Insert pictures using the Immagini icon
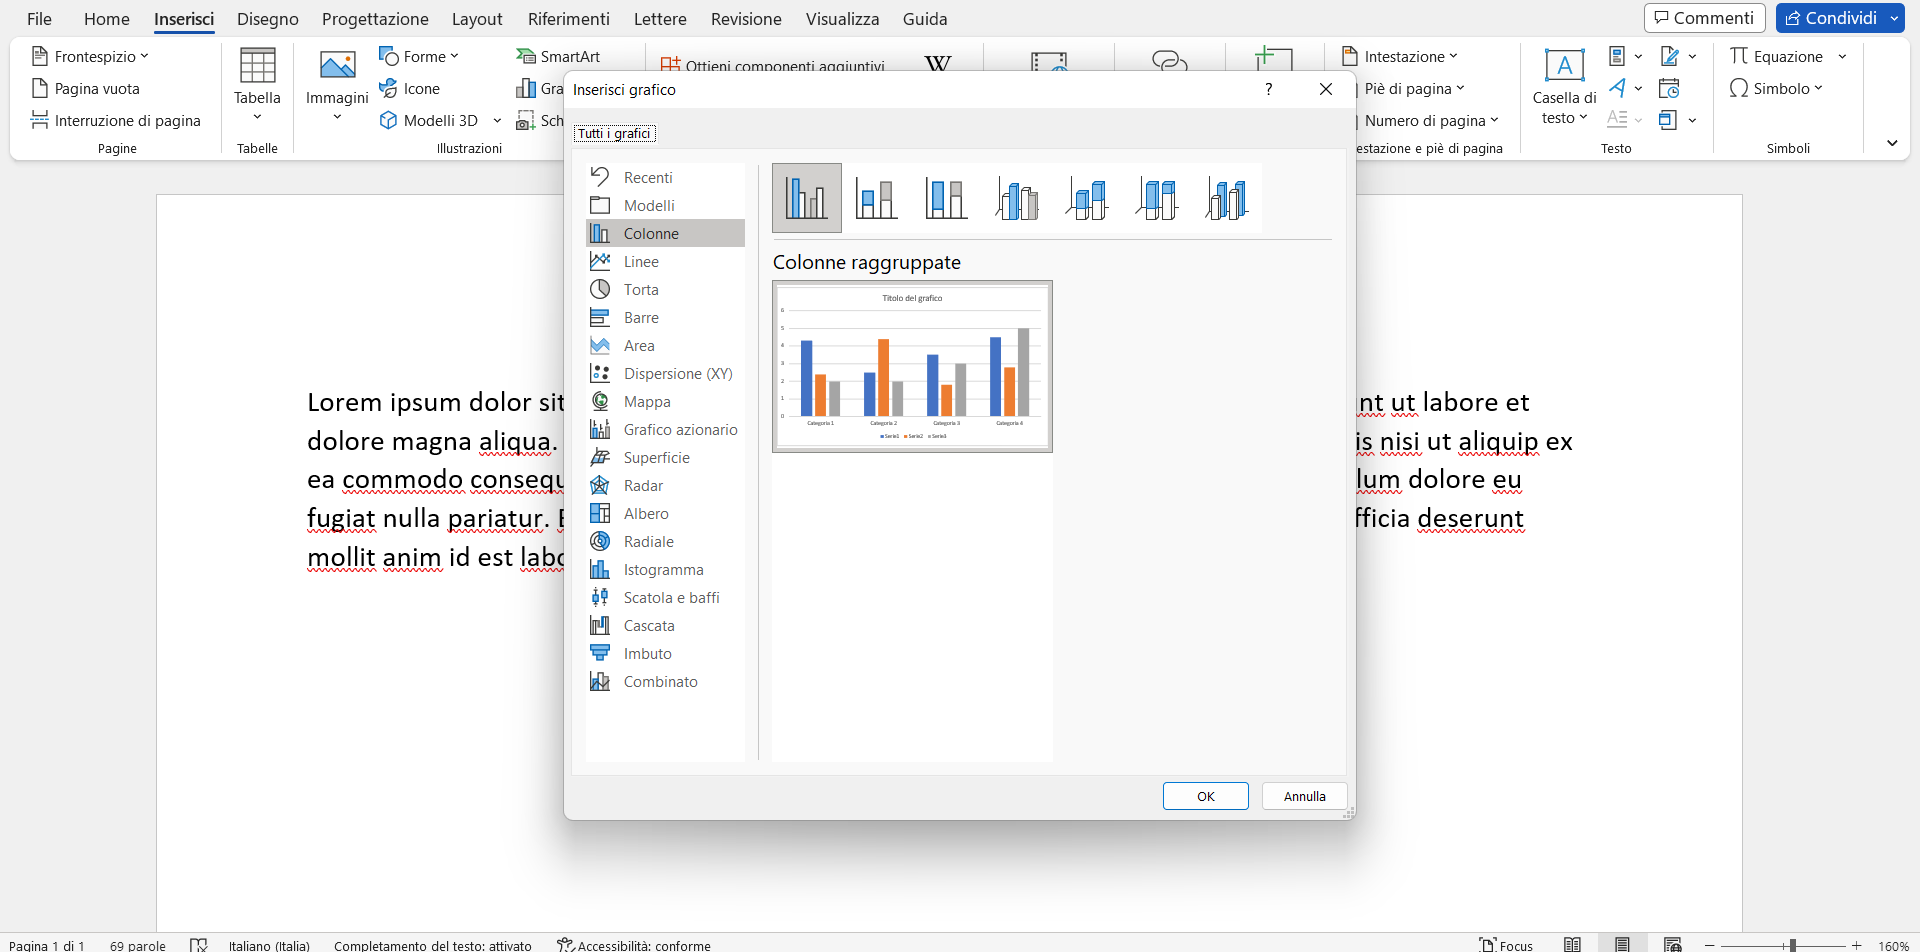 click(337, 83)
